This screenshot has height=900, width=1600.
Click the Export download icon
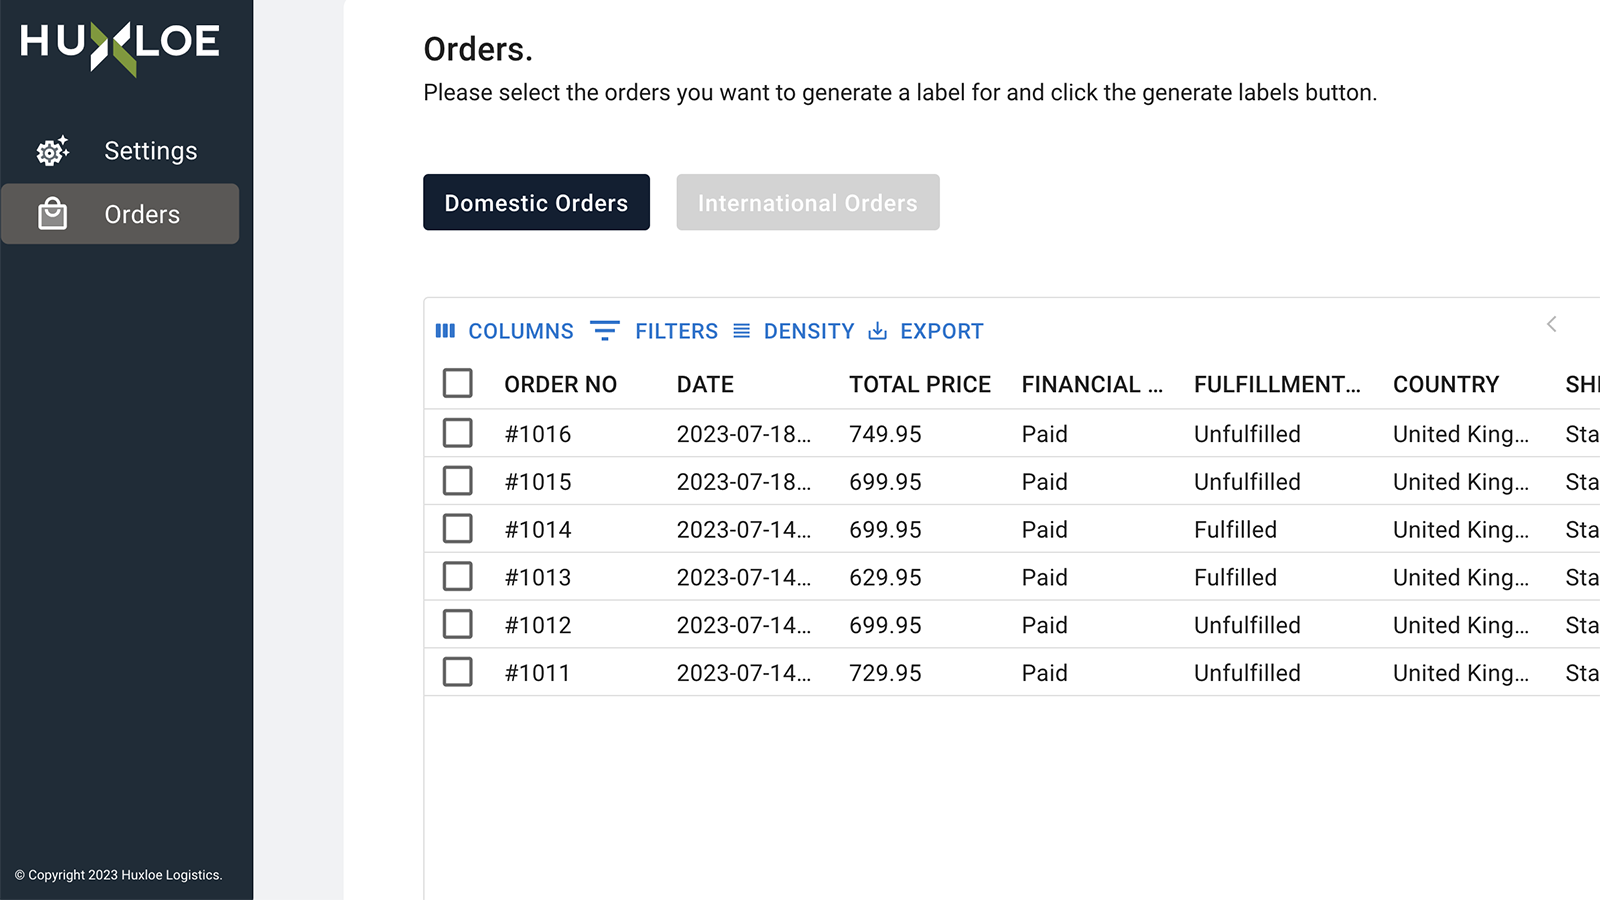click(x=877, y=331)
